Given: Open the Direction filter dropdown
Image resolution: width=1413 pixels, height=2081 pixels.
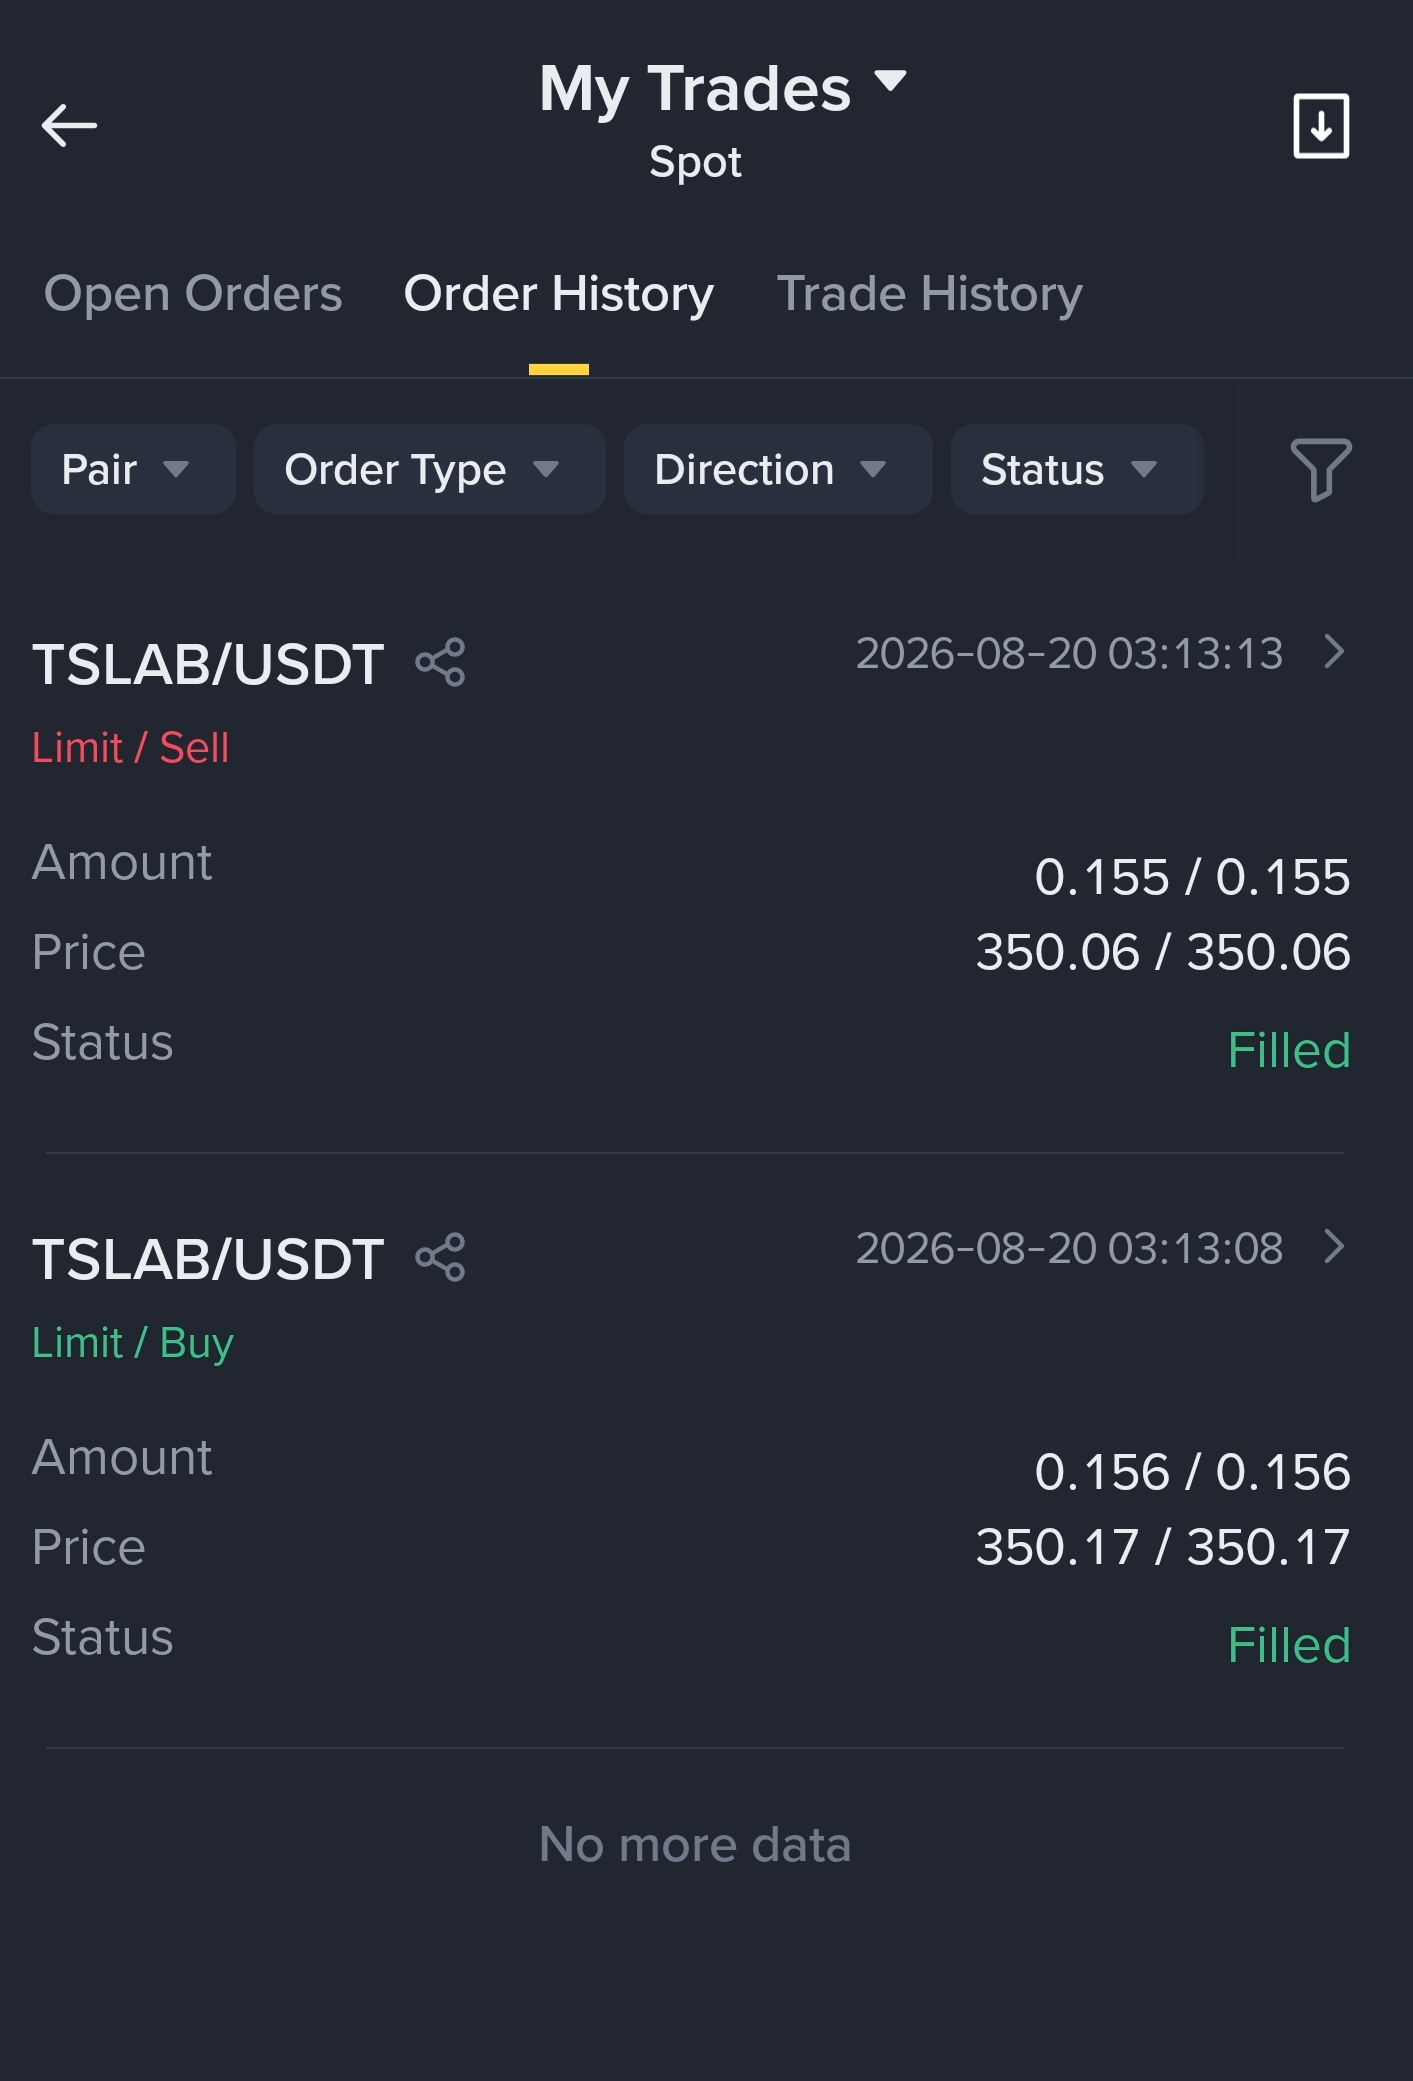Looking at the screenshot, I should tap(778, 469).
